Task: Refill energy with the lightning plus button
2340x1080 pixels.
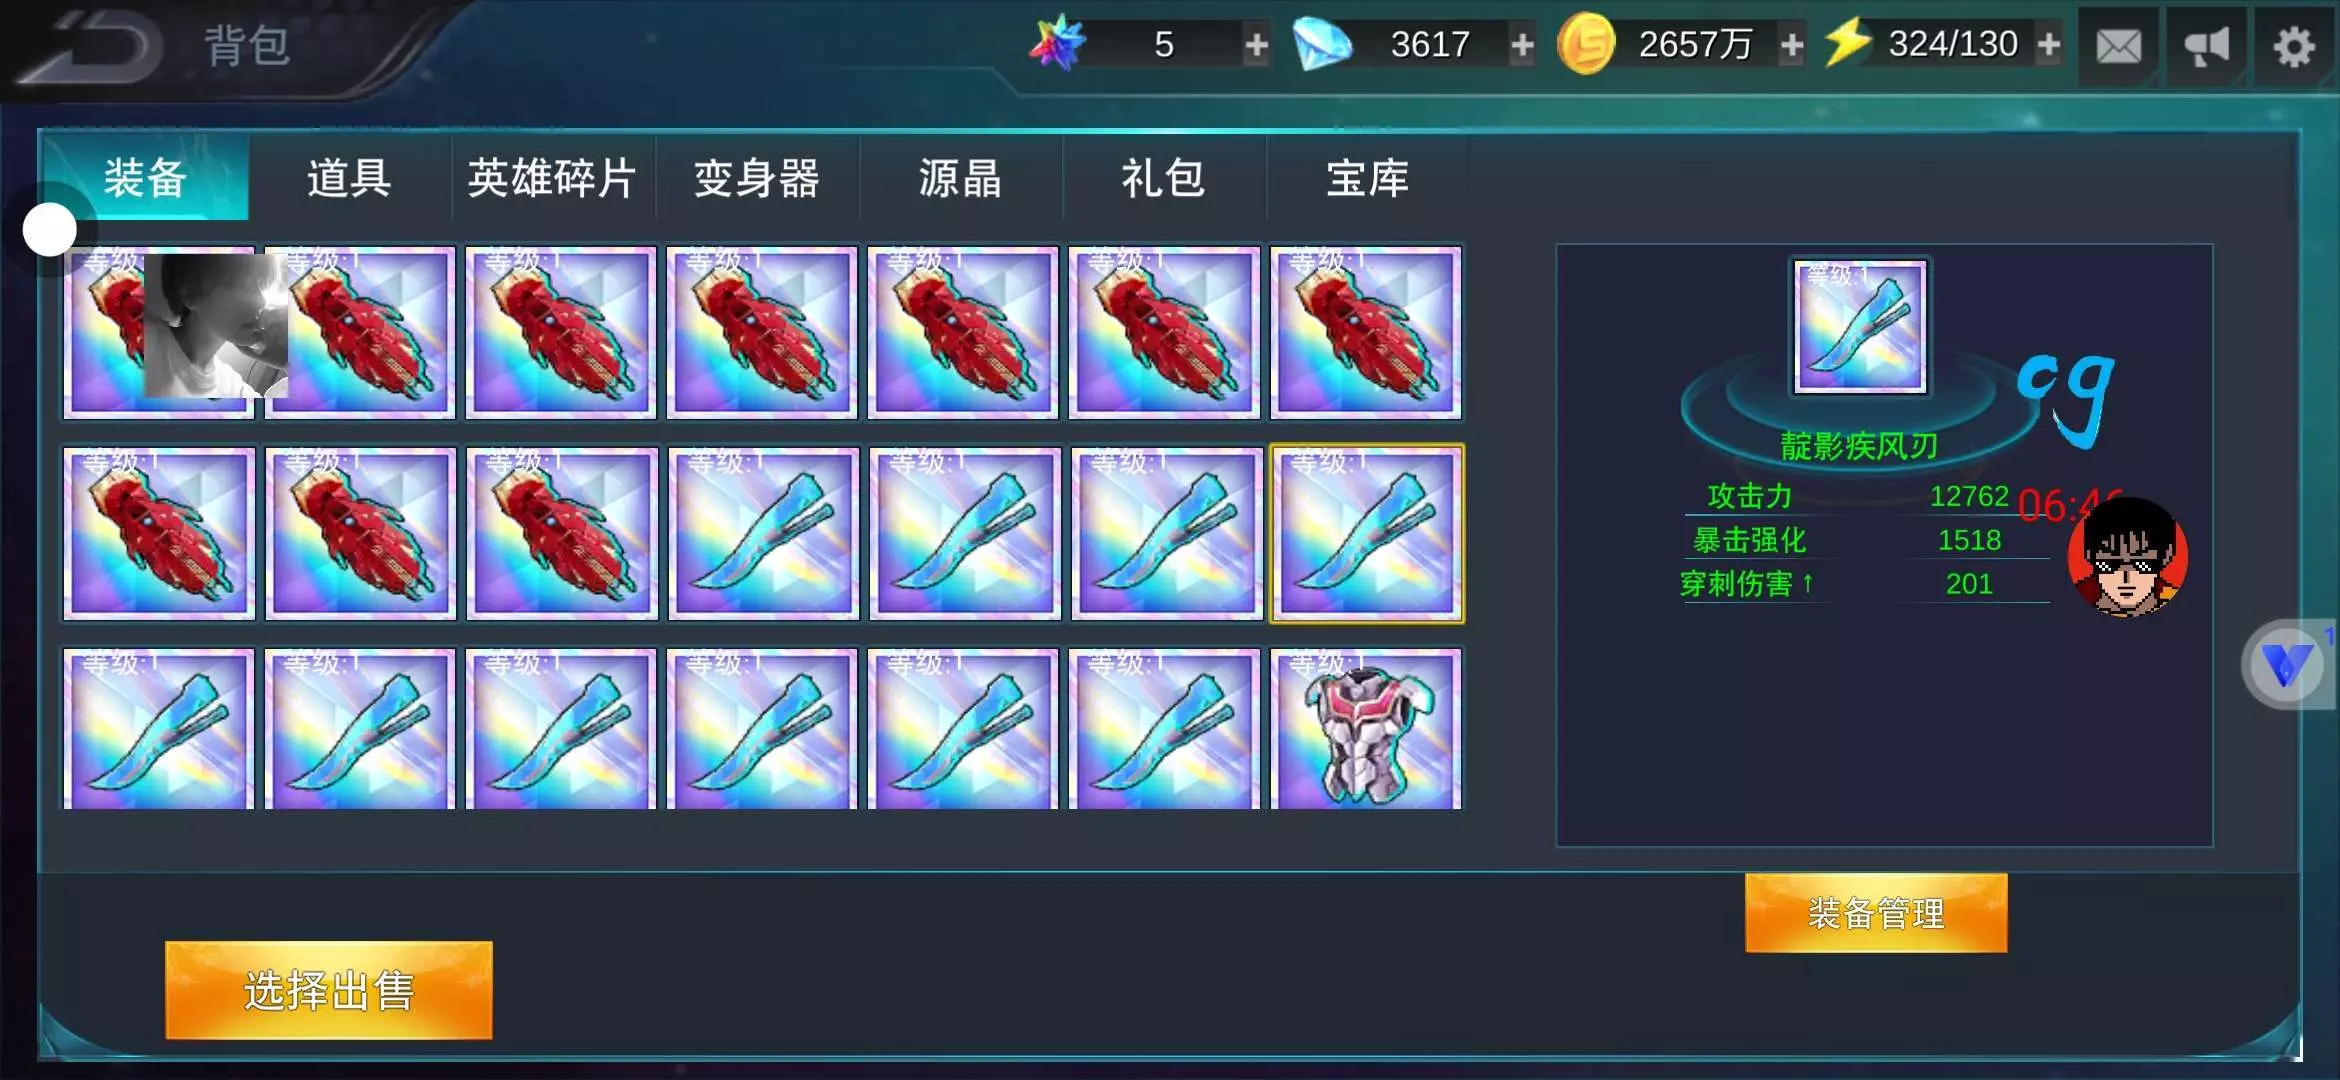Action: tap(2048, 45)
